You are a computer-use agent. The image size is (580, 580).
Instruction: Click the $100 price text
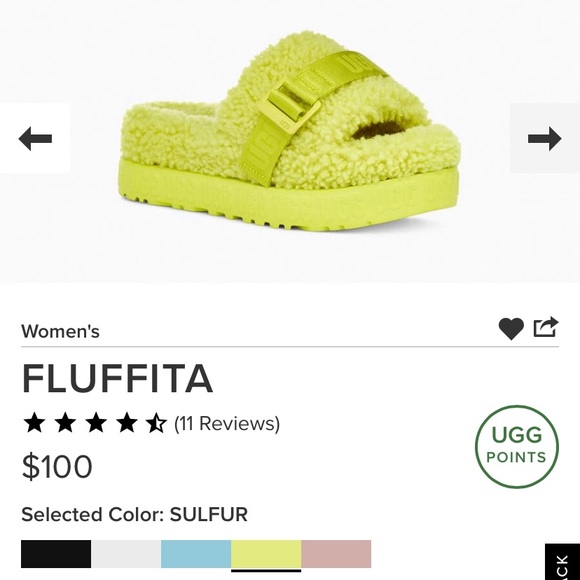pos(57,466)
